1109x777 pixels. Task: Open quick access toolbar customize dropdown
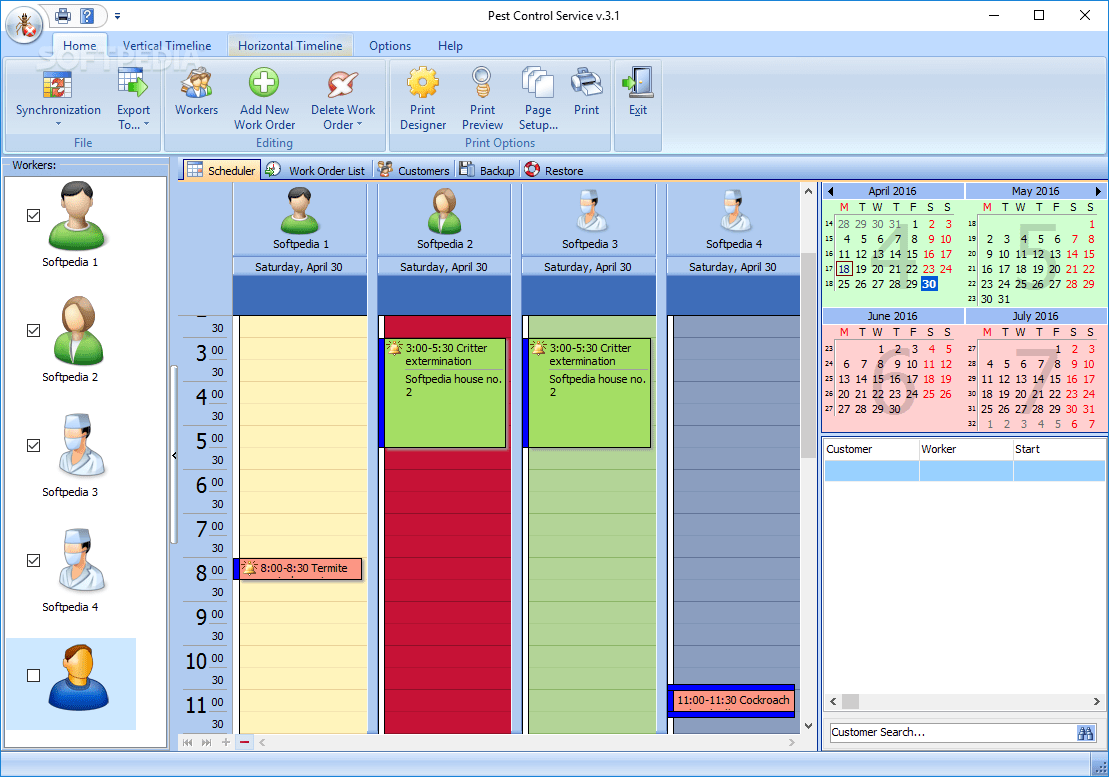click(117, 16)
